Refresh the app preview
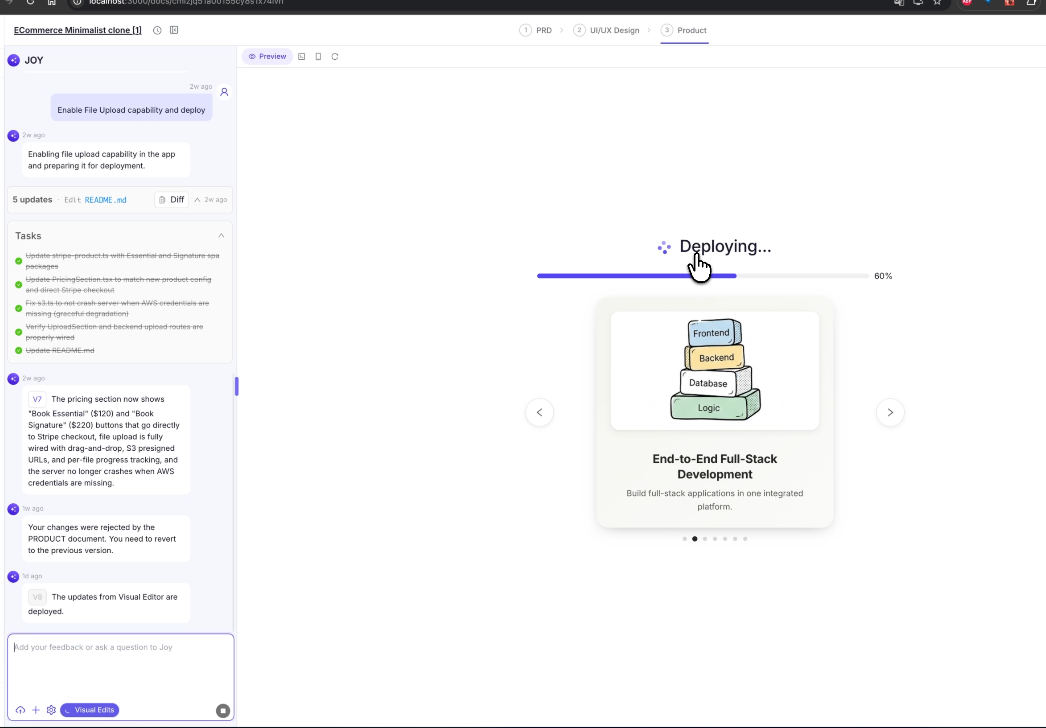The image size is (1046, 728). 335,56
